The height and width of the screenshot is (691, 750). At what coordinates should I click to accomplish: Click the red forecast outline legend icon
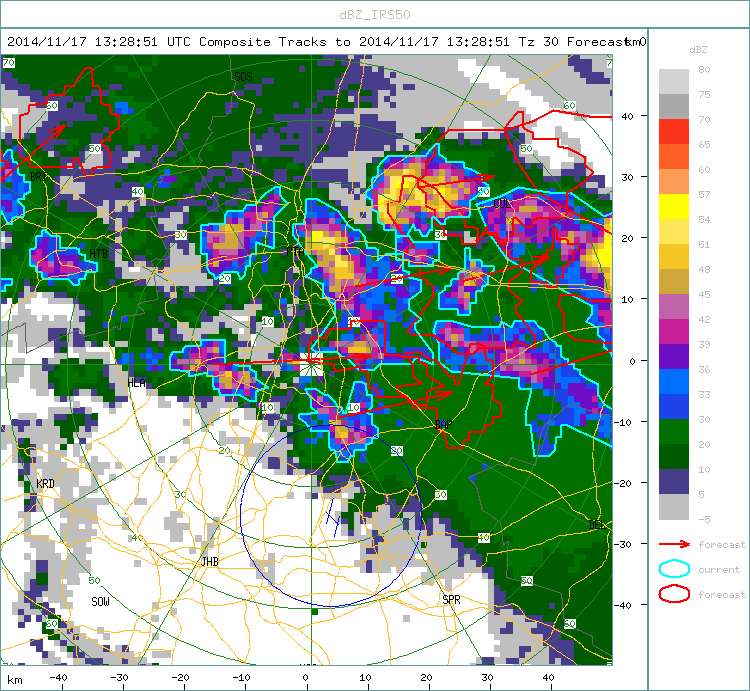(674, 594)
